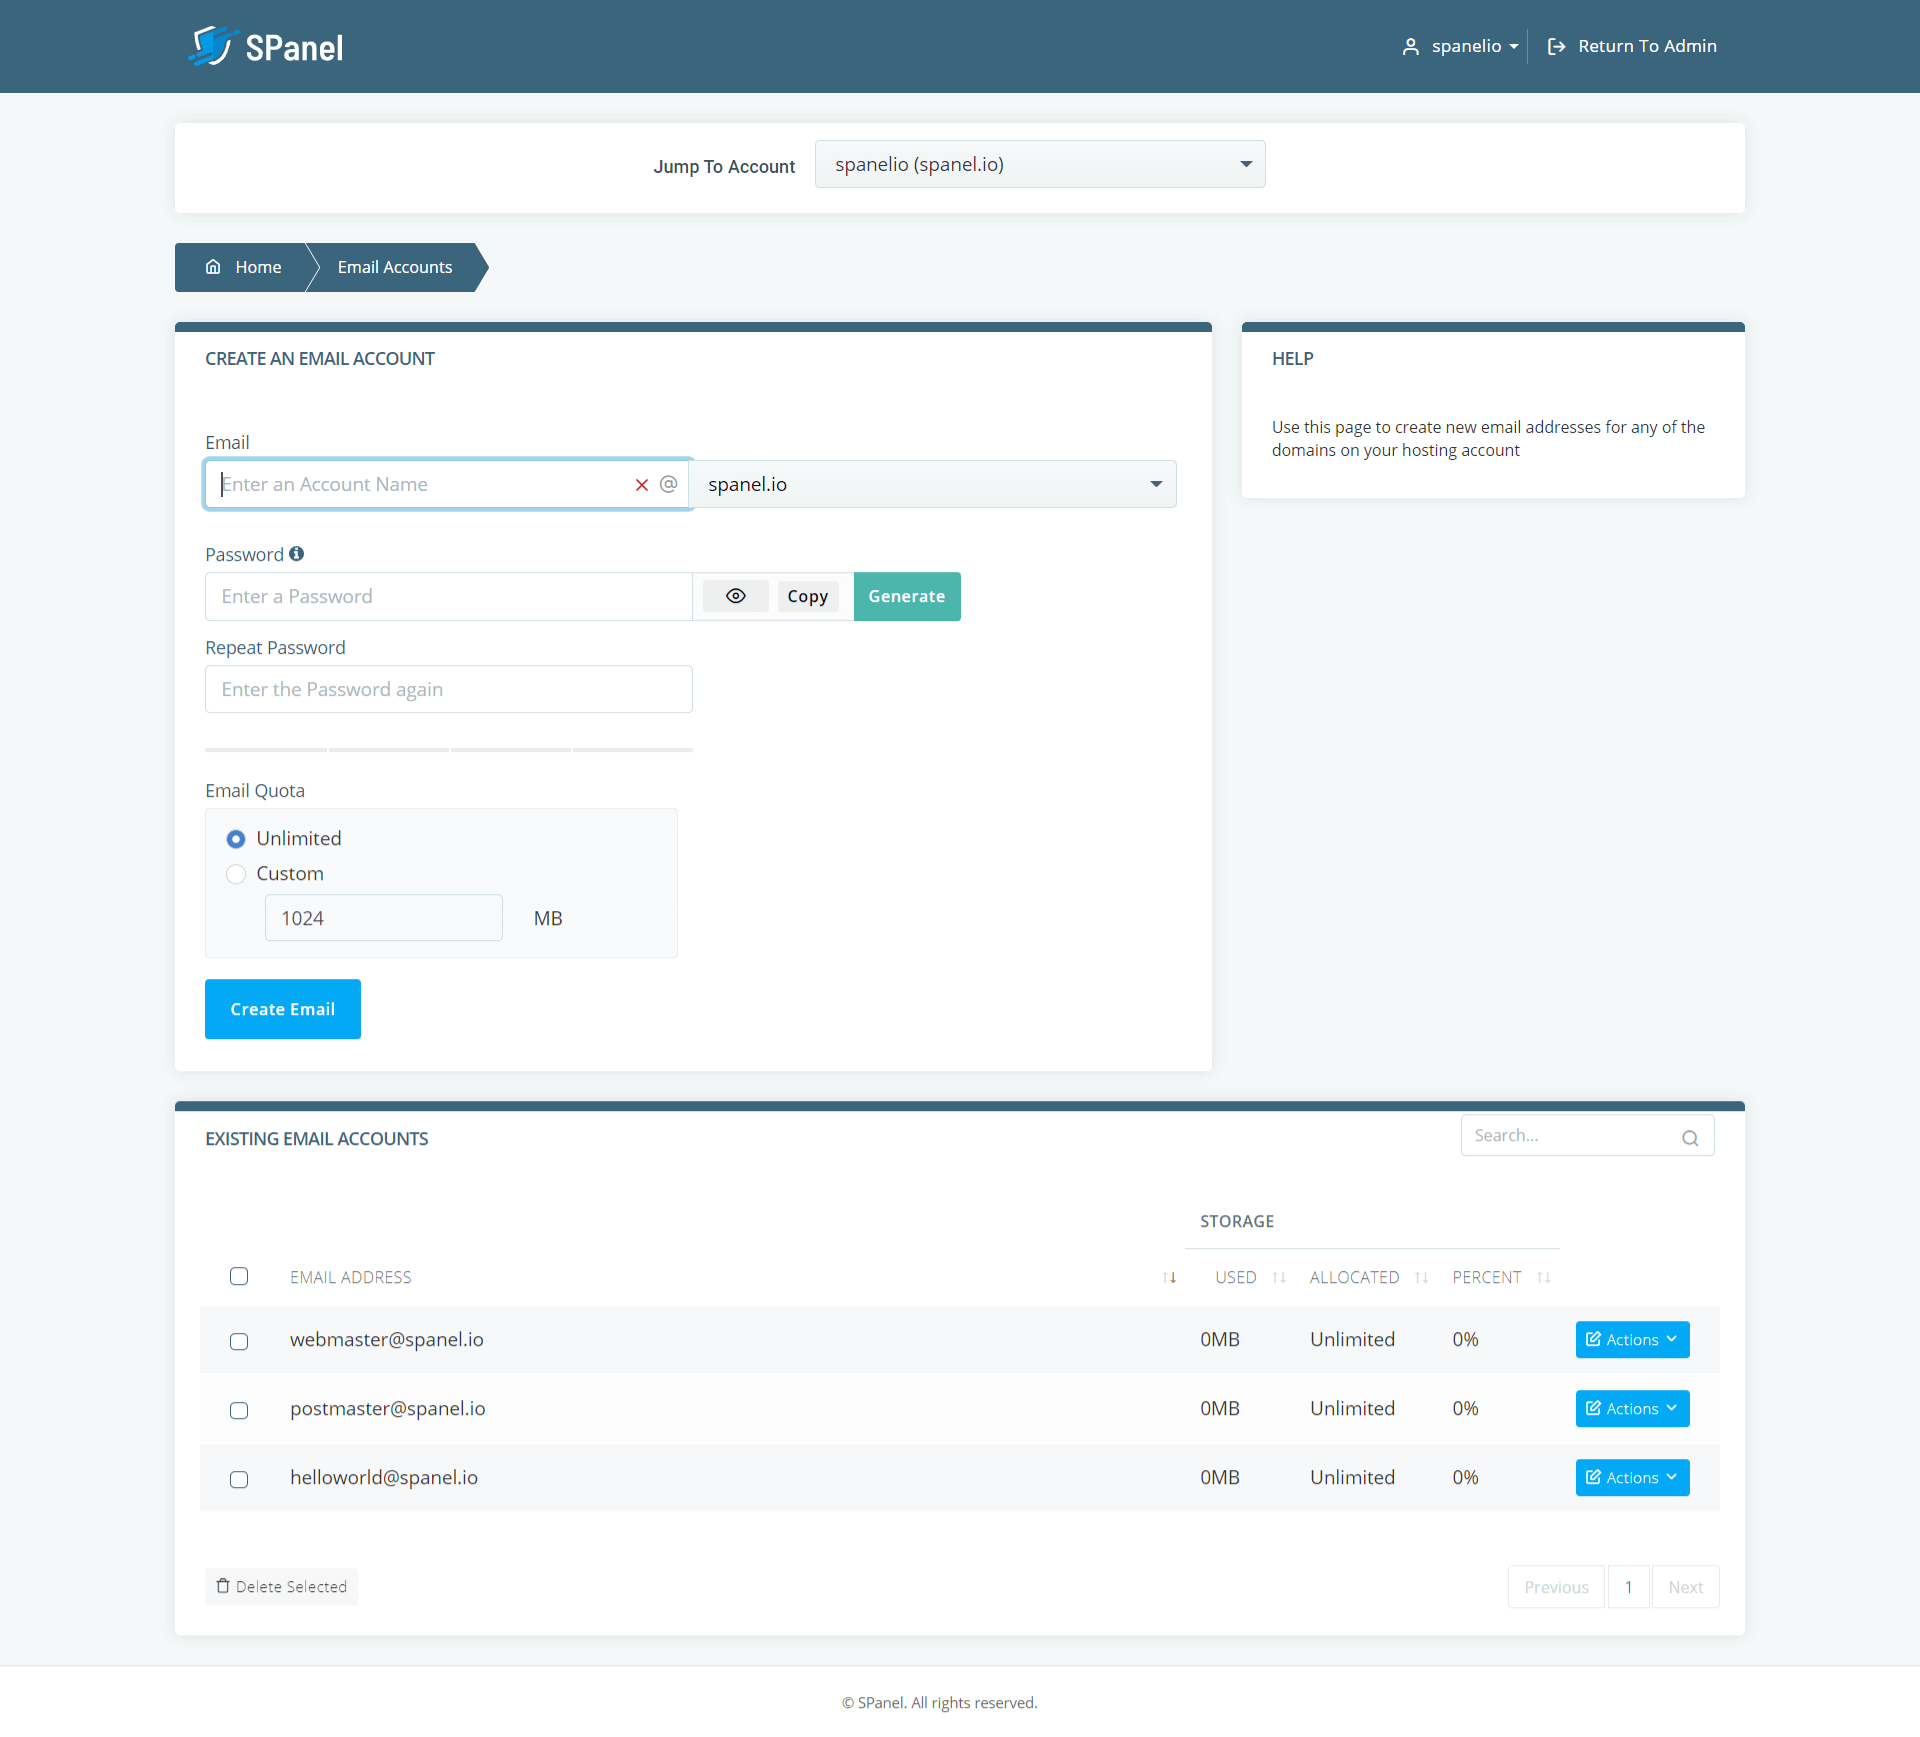The width and height of the screenshot is (1920, 1737).
Task: Check the webmaster@spanel.io row checkbox
Action: pyautogui.click(x=239, y=1341)
